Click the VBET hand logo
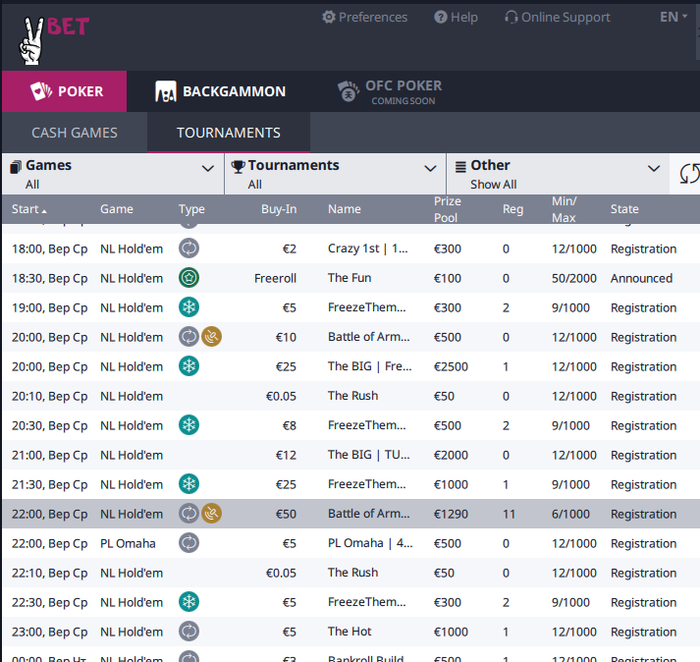 (x=31, y=42)
